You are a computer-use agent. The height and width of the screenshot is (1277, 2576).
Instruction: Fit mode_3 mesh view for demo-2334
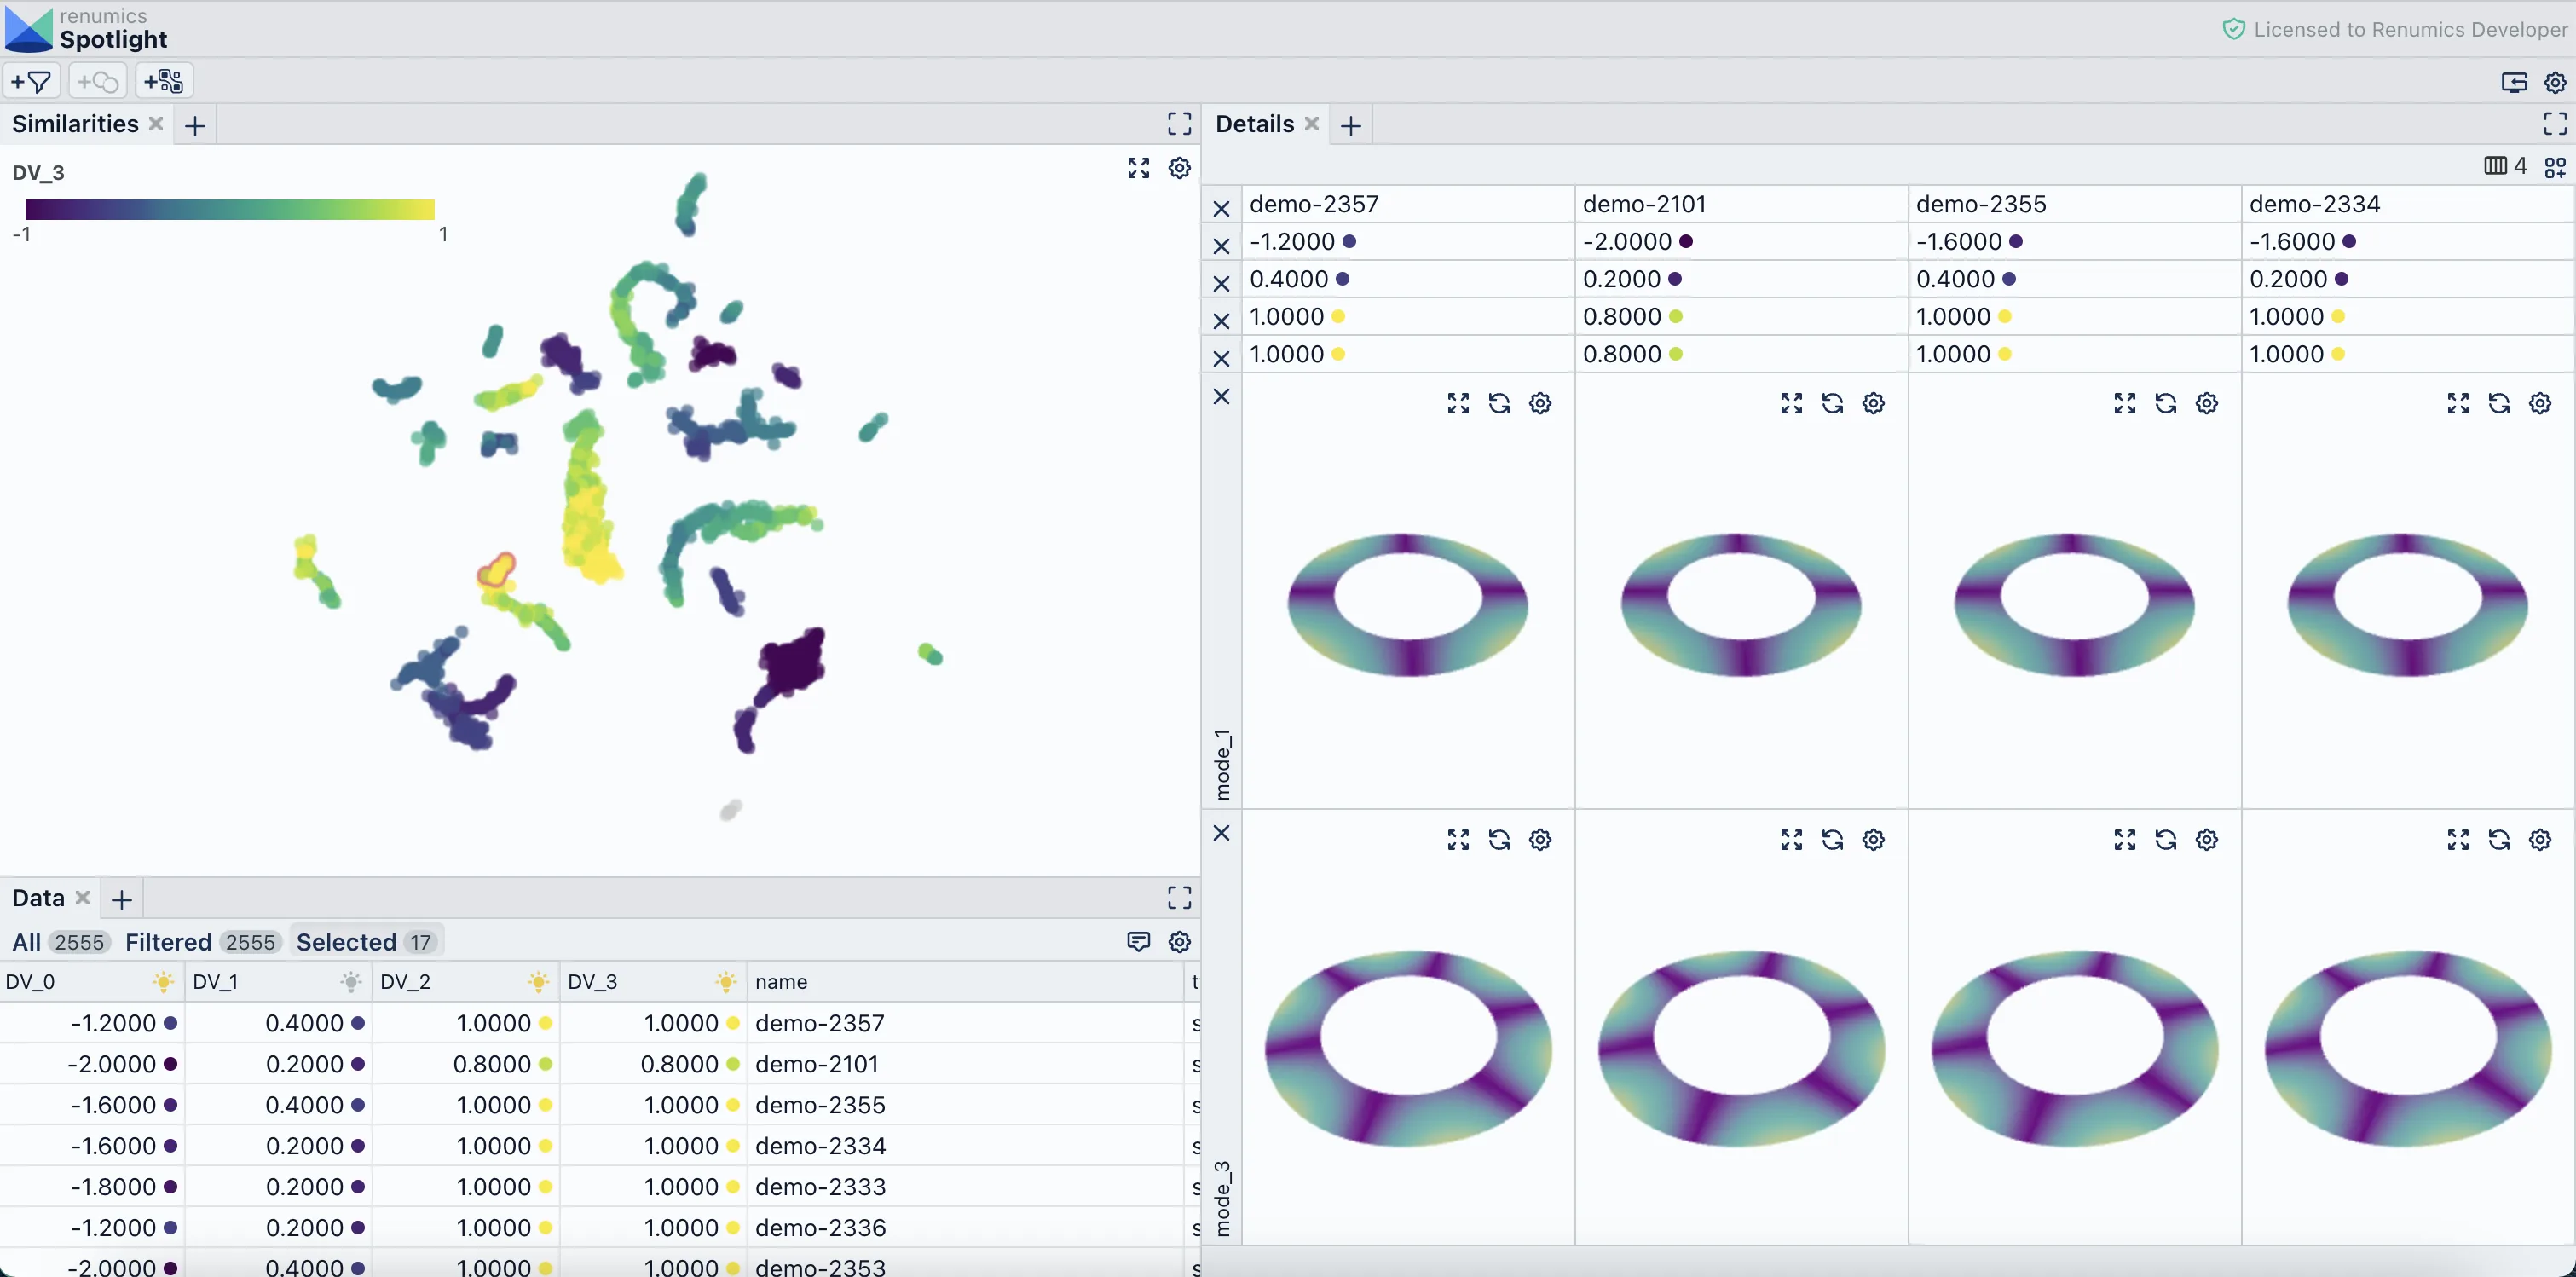coord(2458,840)
